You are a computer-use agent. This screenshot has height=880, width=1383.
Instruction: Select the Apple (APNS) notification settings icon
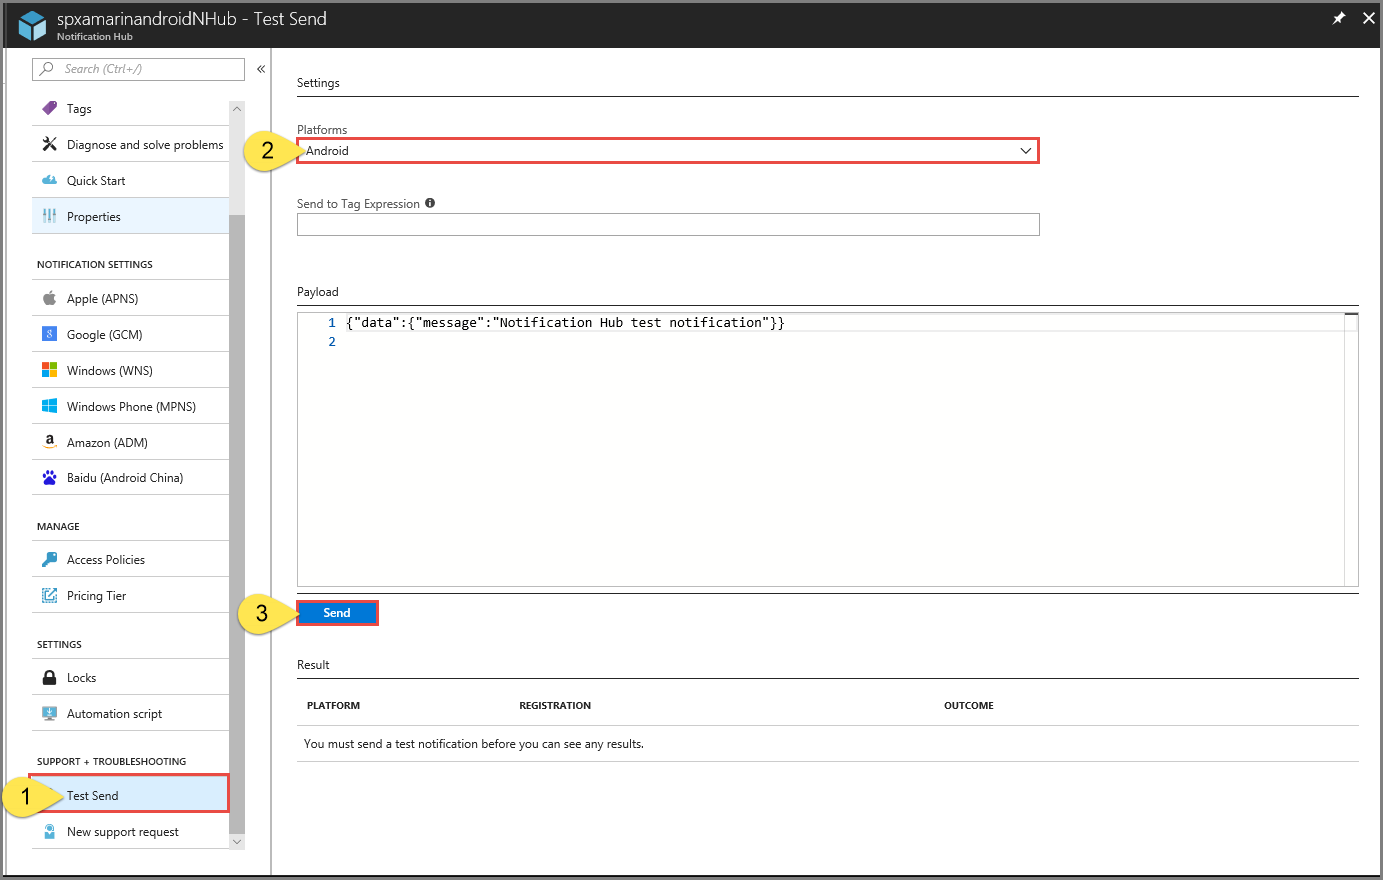click(49, 297)
